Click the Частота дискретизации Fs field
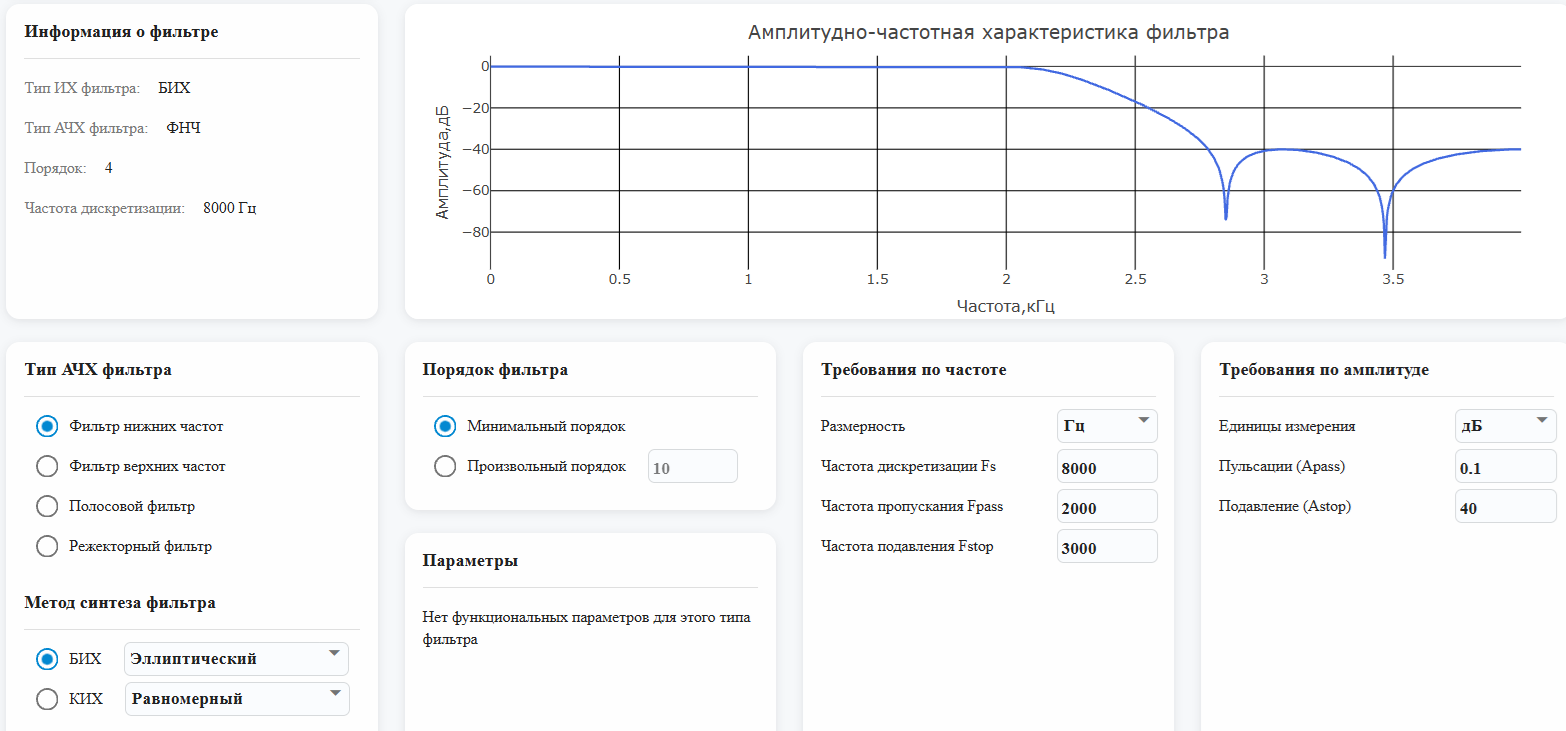The width and height of the screenshot is (1566, 731). [1106, 467]
